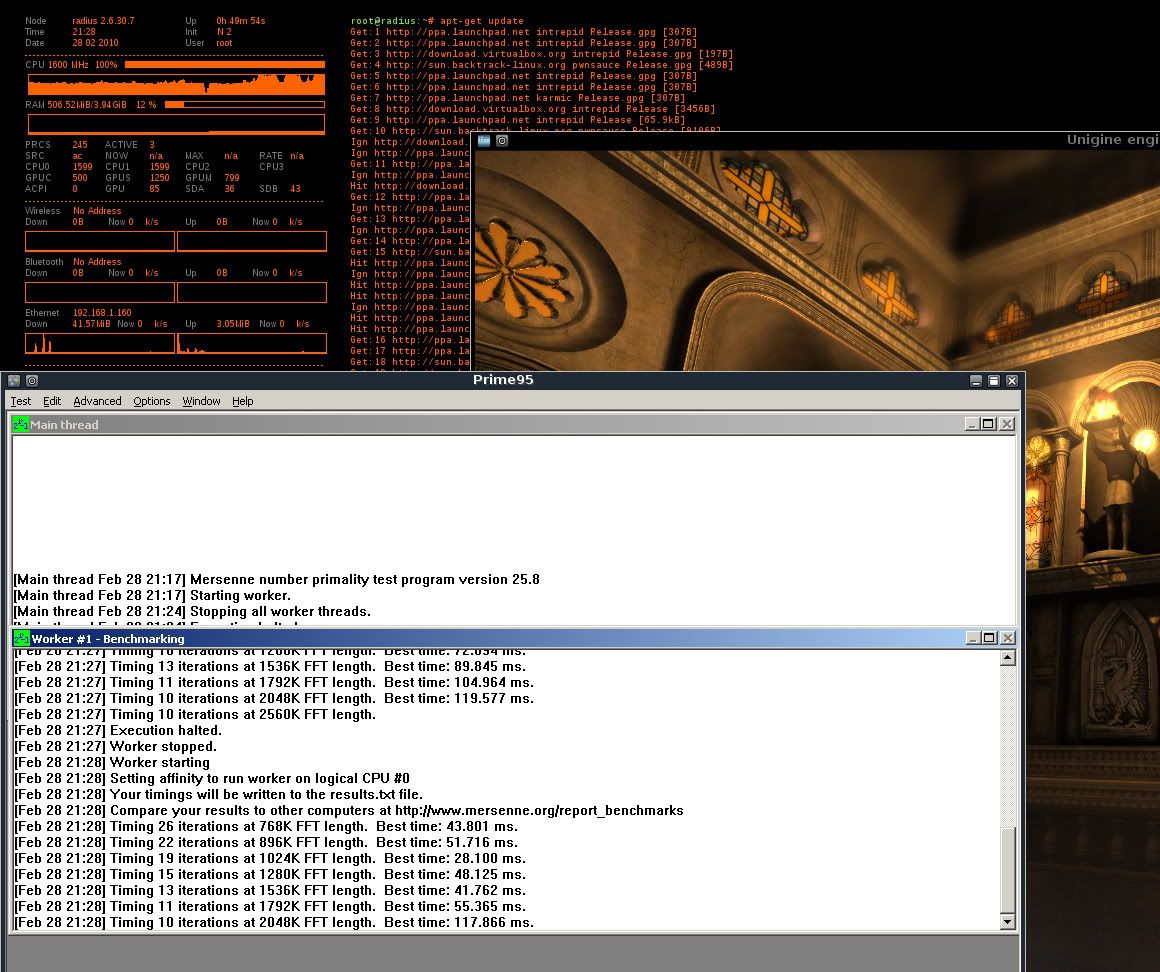Screen dimensions: 1160x972
Task: Click the down arrow of Worker #1 scrollbar
Action: (x=1008, y=922)
